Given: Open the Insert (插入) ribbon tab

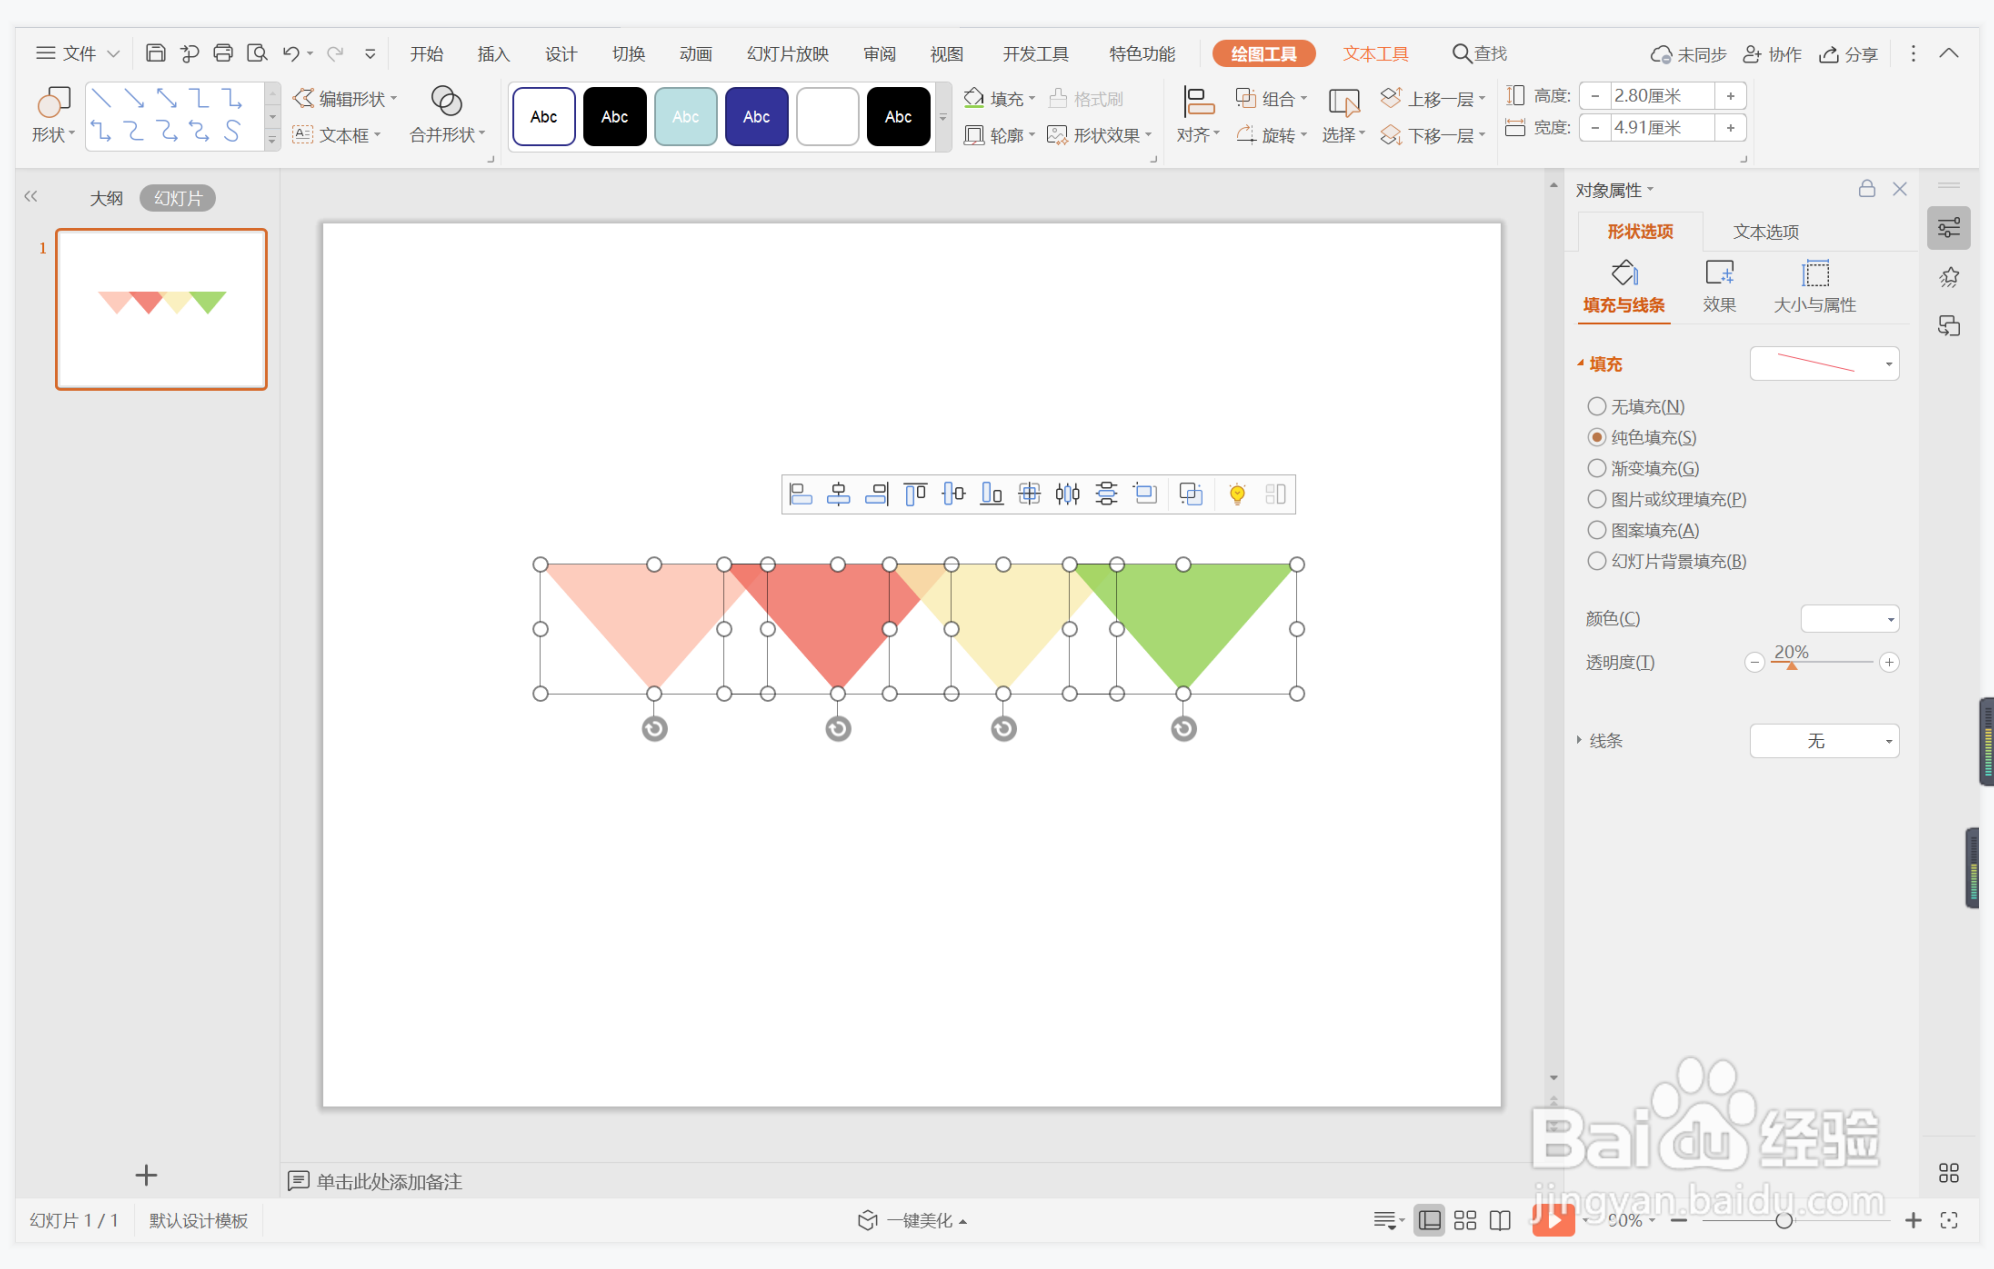Looking at the screenshot, I should click(x=493, y=54).
